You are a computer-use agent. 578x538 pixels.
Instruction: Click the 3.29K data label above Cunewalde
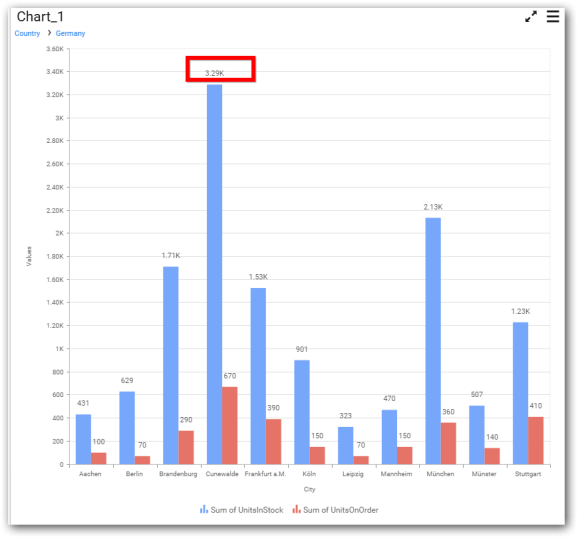[215, 73]
